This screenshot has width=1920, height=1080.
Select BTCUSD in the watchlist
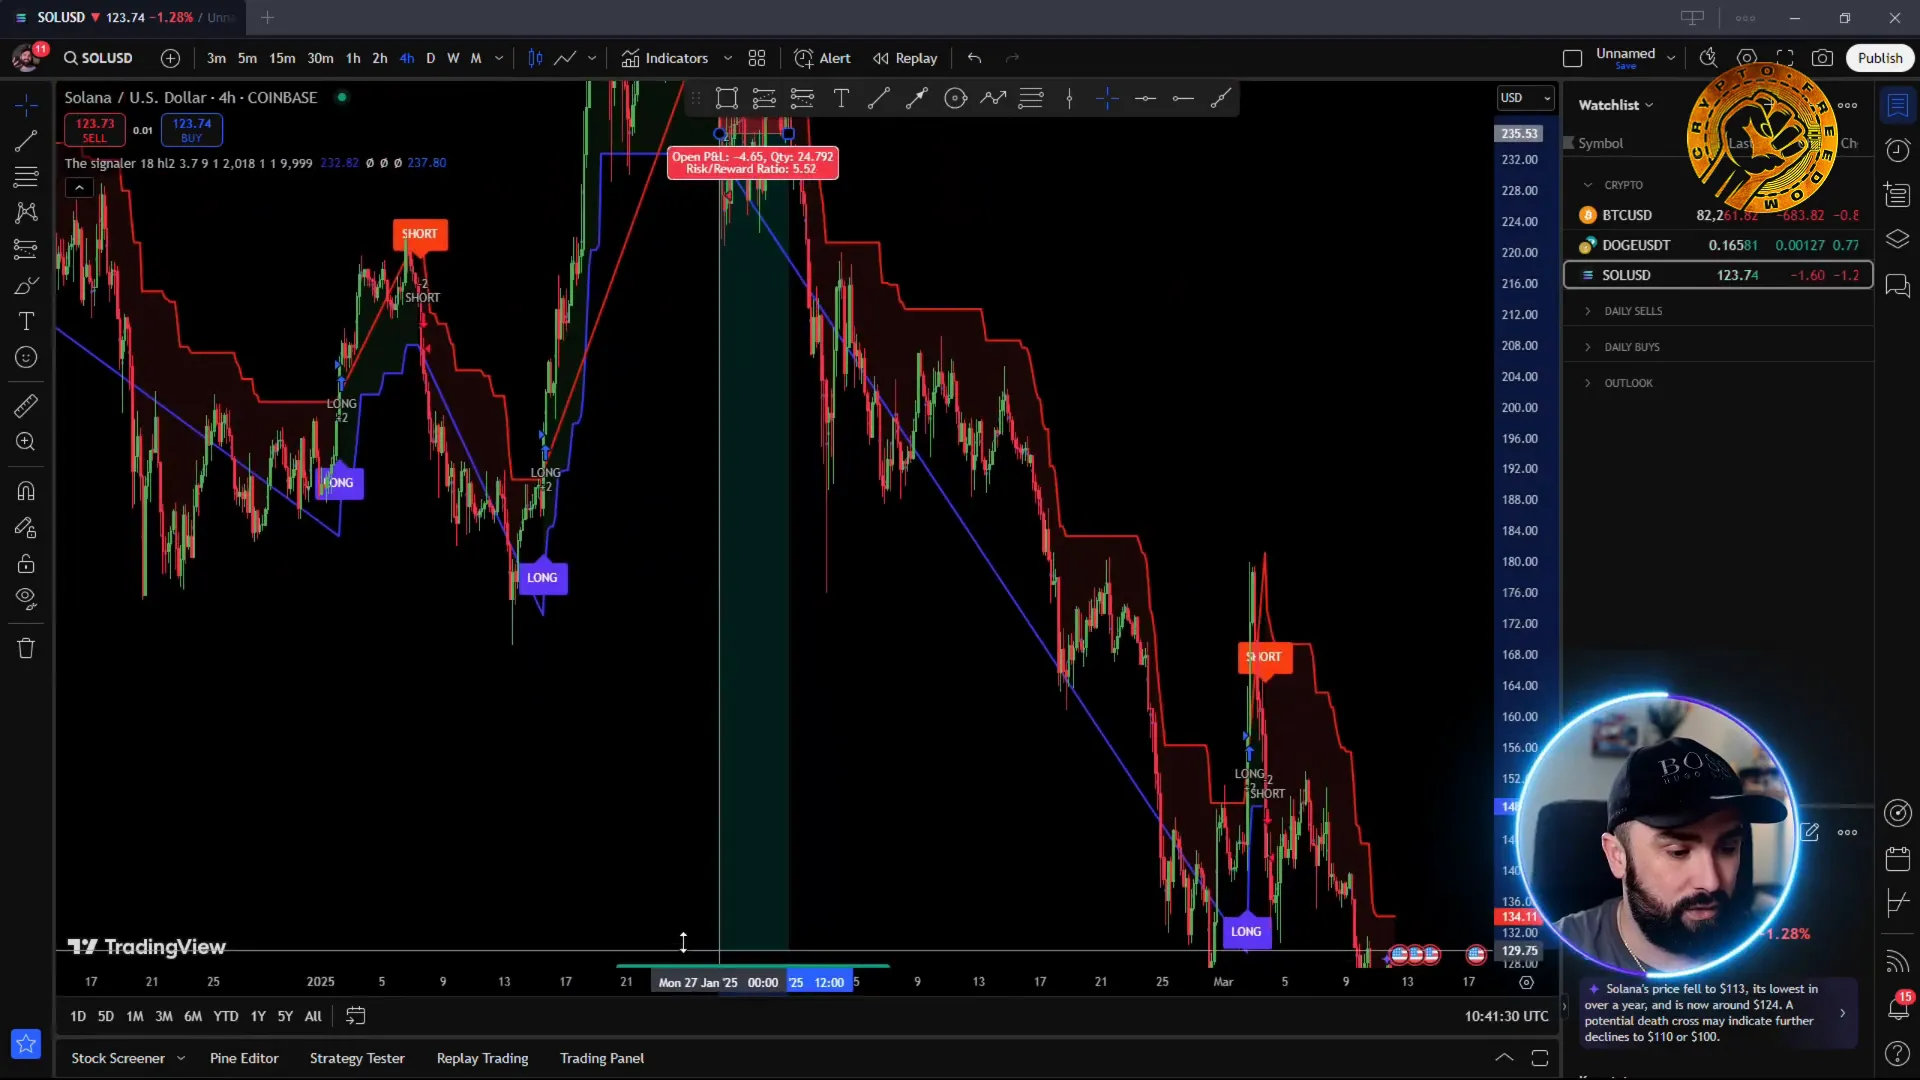(x=1718, y=215)
